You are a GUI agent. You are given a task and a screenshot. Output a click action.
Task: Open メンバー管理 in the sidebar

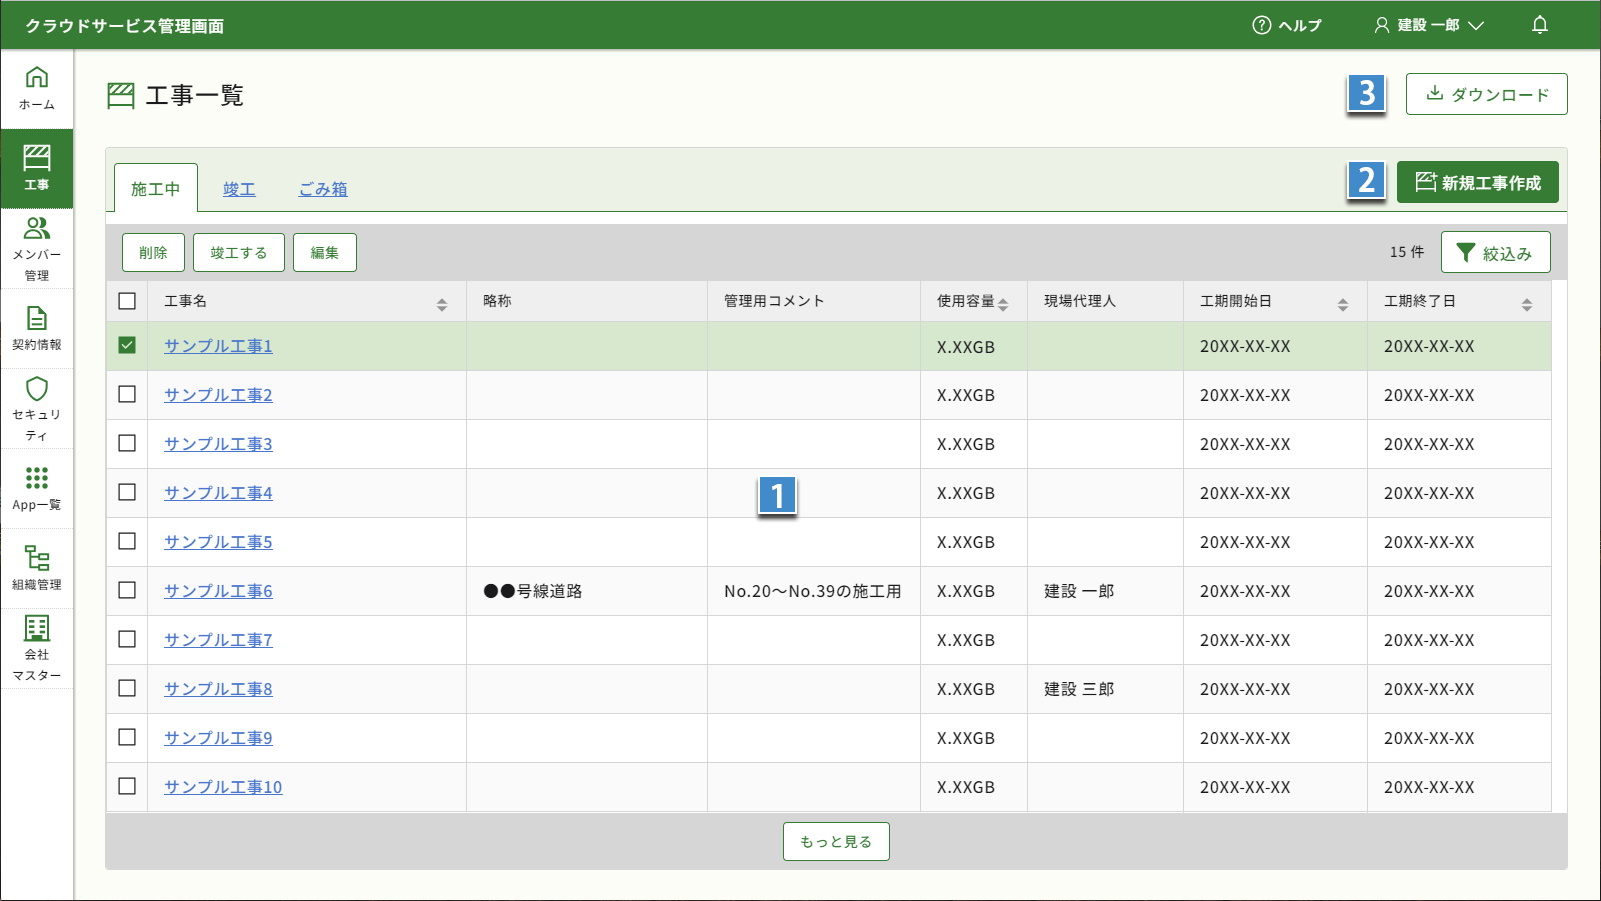(37, 249)
